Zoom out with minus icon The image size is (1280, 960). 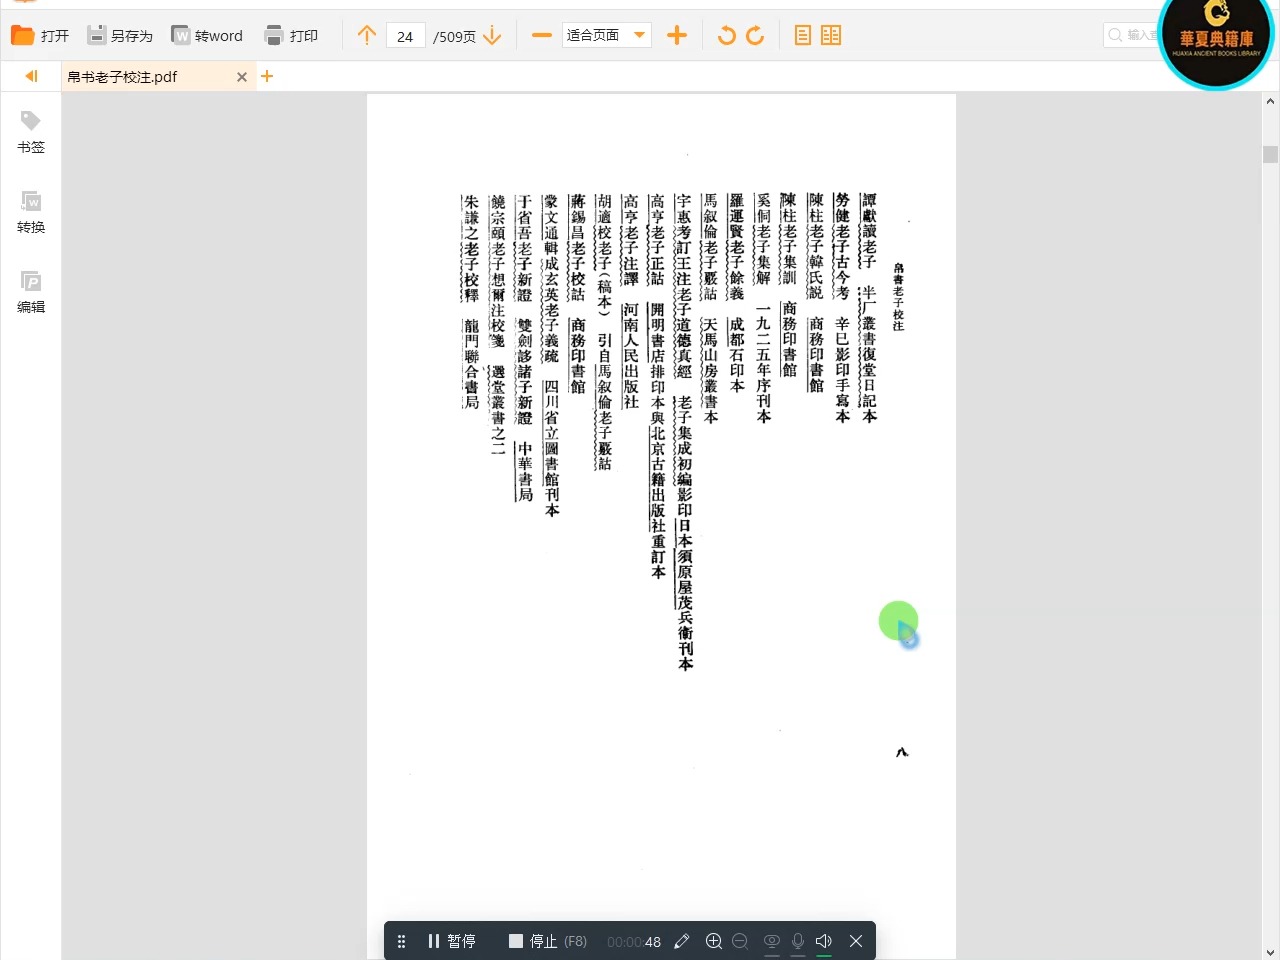click(x=542, y=36)
